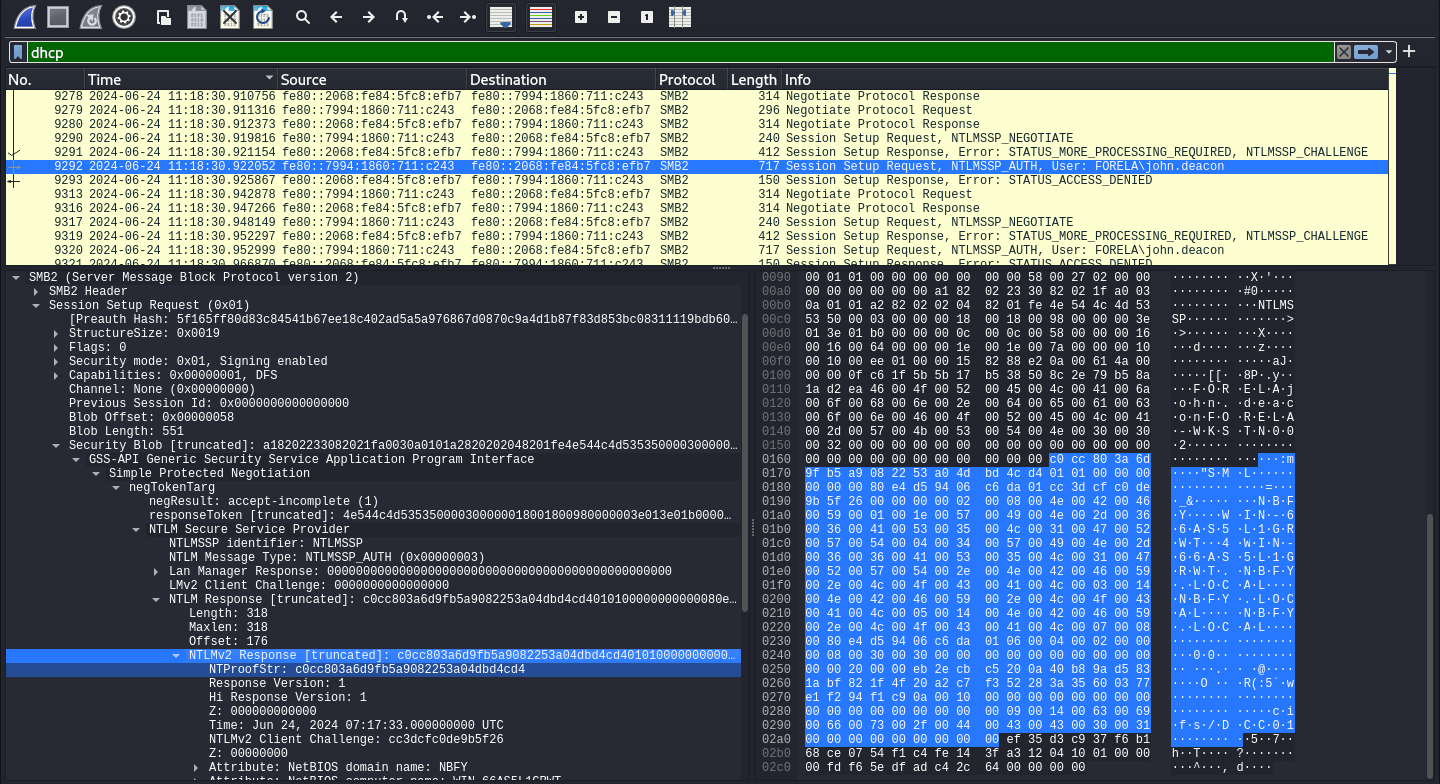Open display filter bookmarks menu
This screenshot has width=1440, height=784.
coord(19,52)
